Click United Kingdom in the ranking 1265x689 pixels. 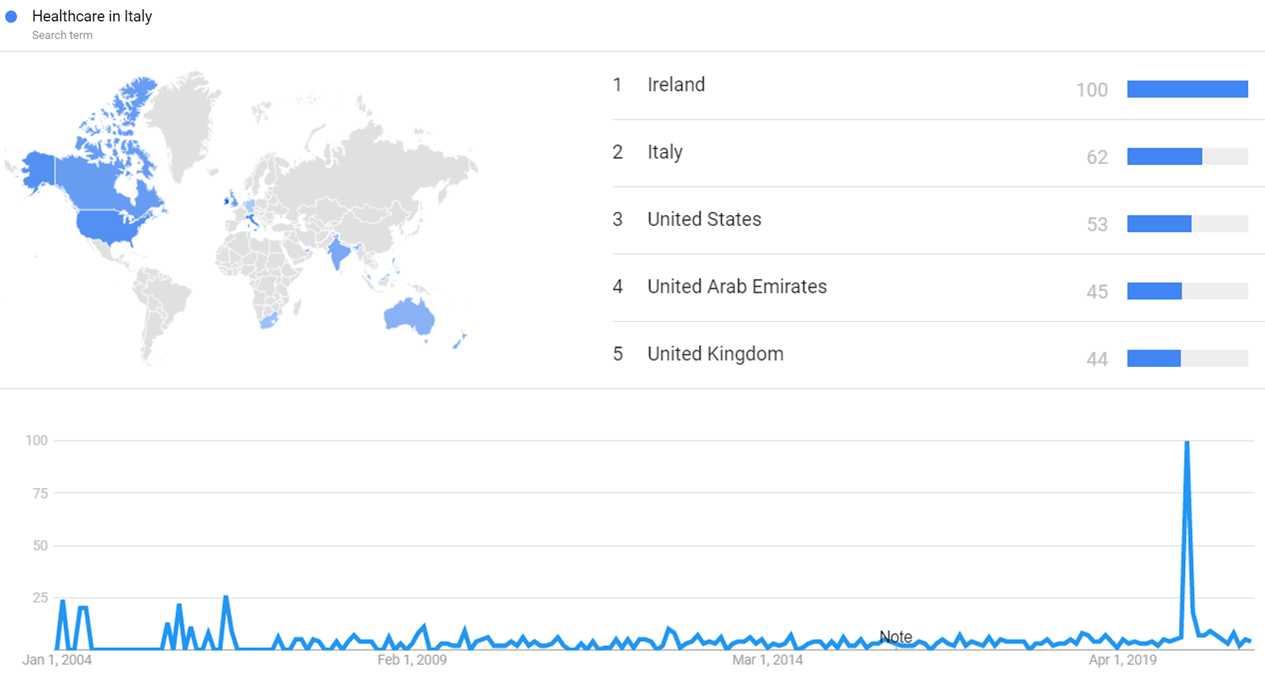pos(715,354)
